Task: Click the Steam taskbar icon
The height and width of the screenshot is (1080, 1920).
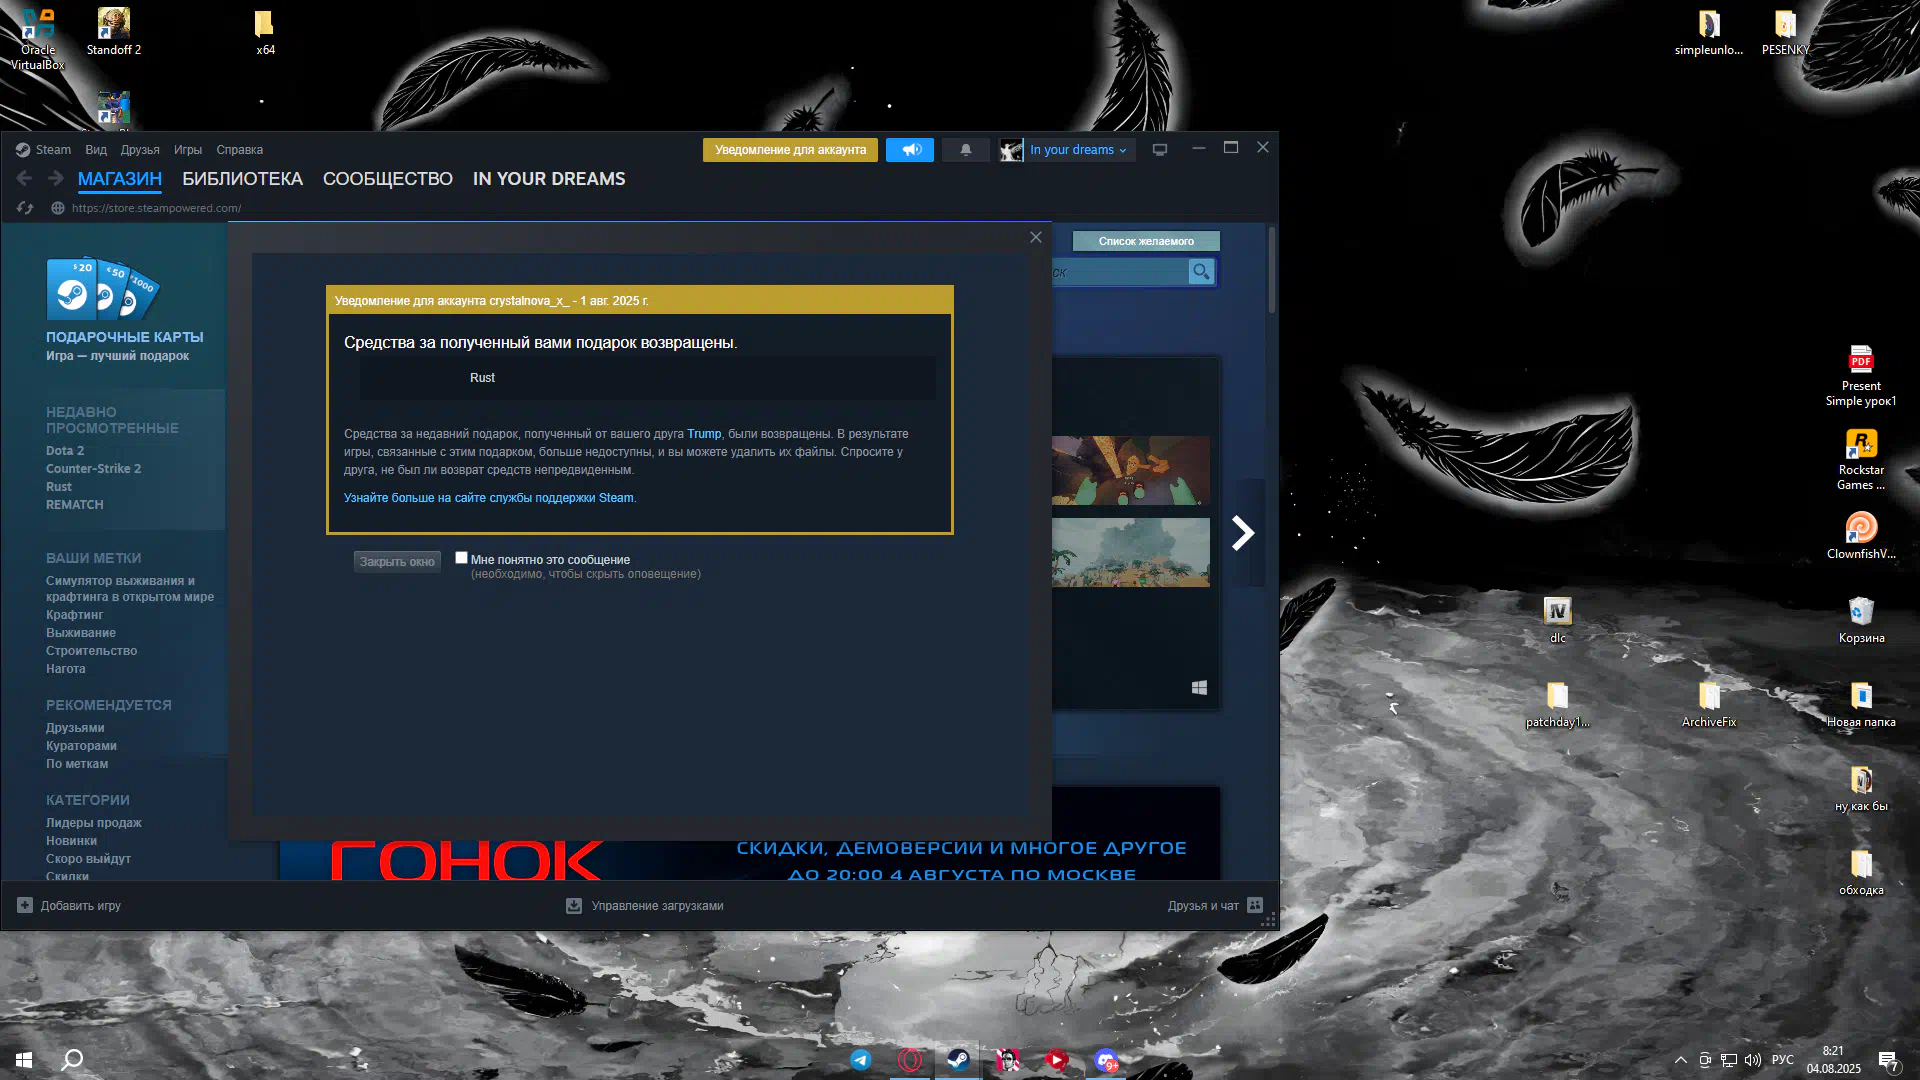Action: 958,1060
